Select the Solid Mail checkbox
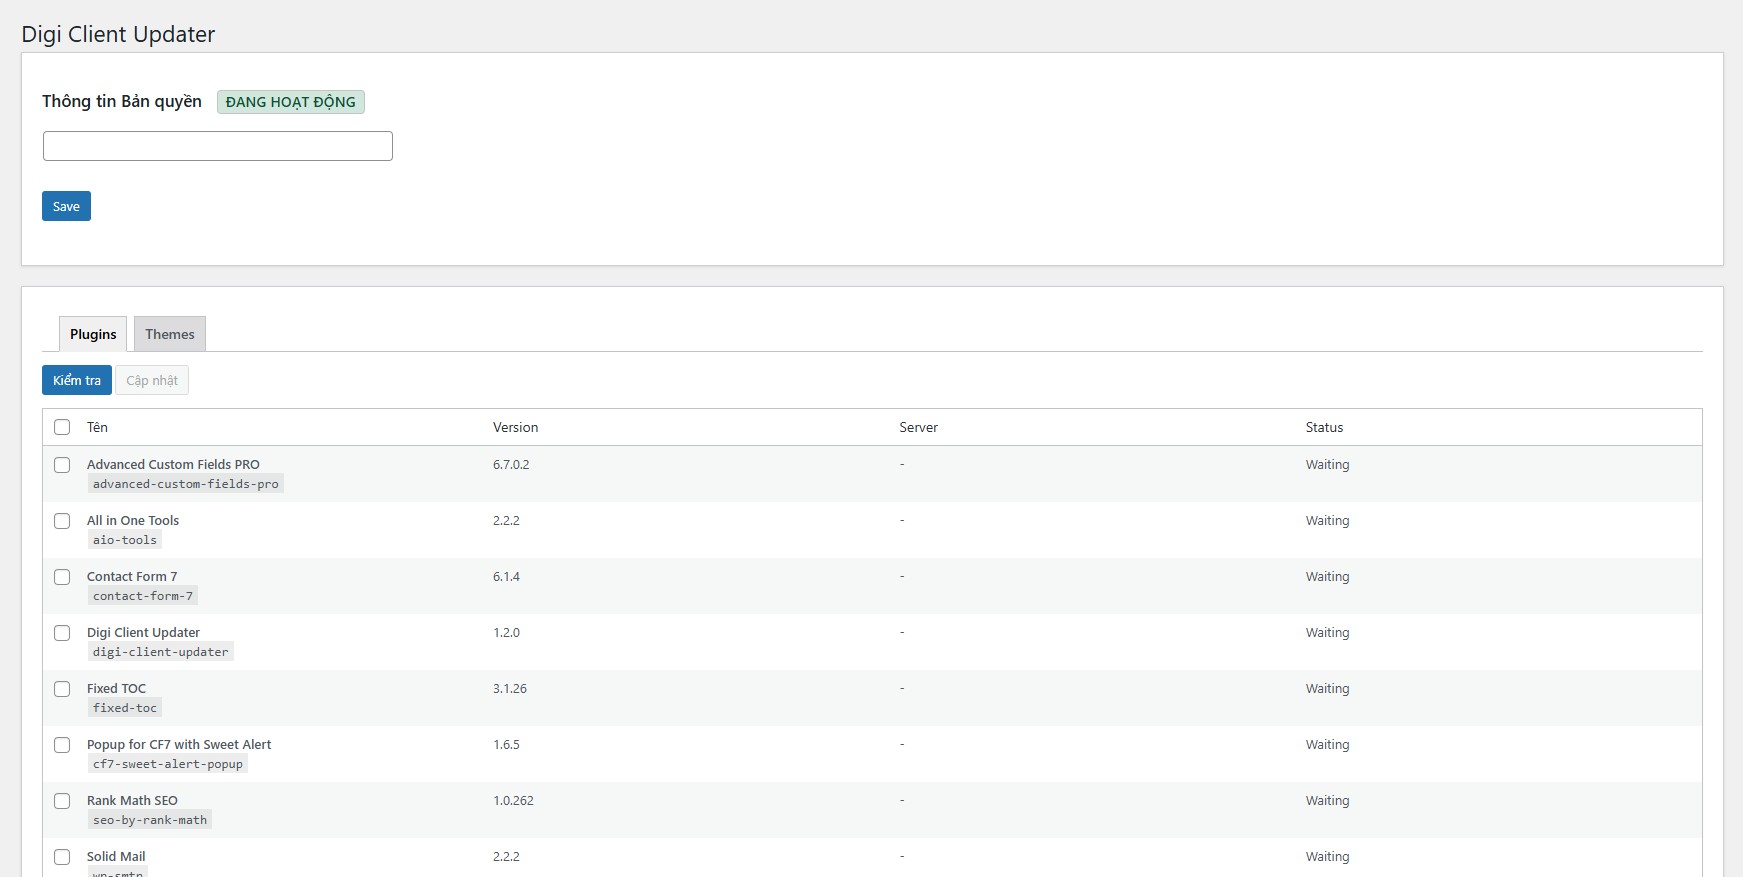Image resolution: width=1743 pixels, height=877 pixels. [62, 857]
